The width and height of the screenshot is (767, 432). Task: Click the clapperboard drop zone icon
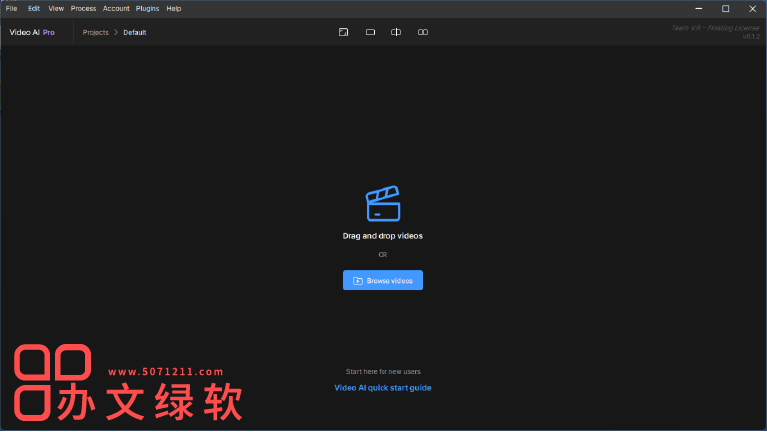383,204
